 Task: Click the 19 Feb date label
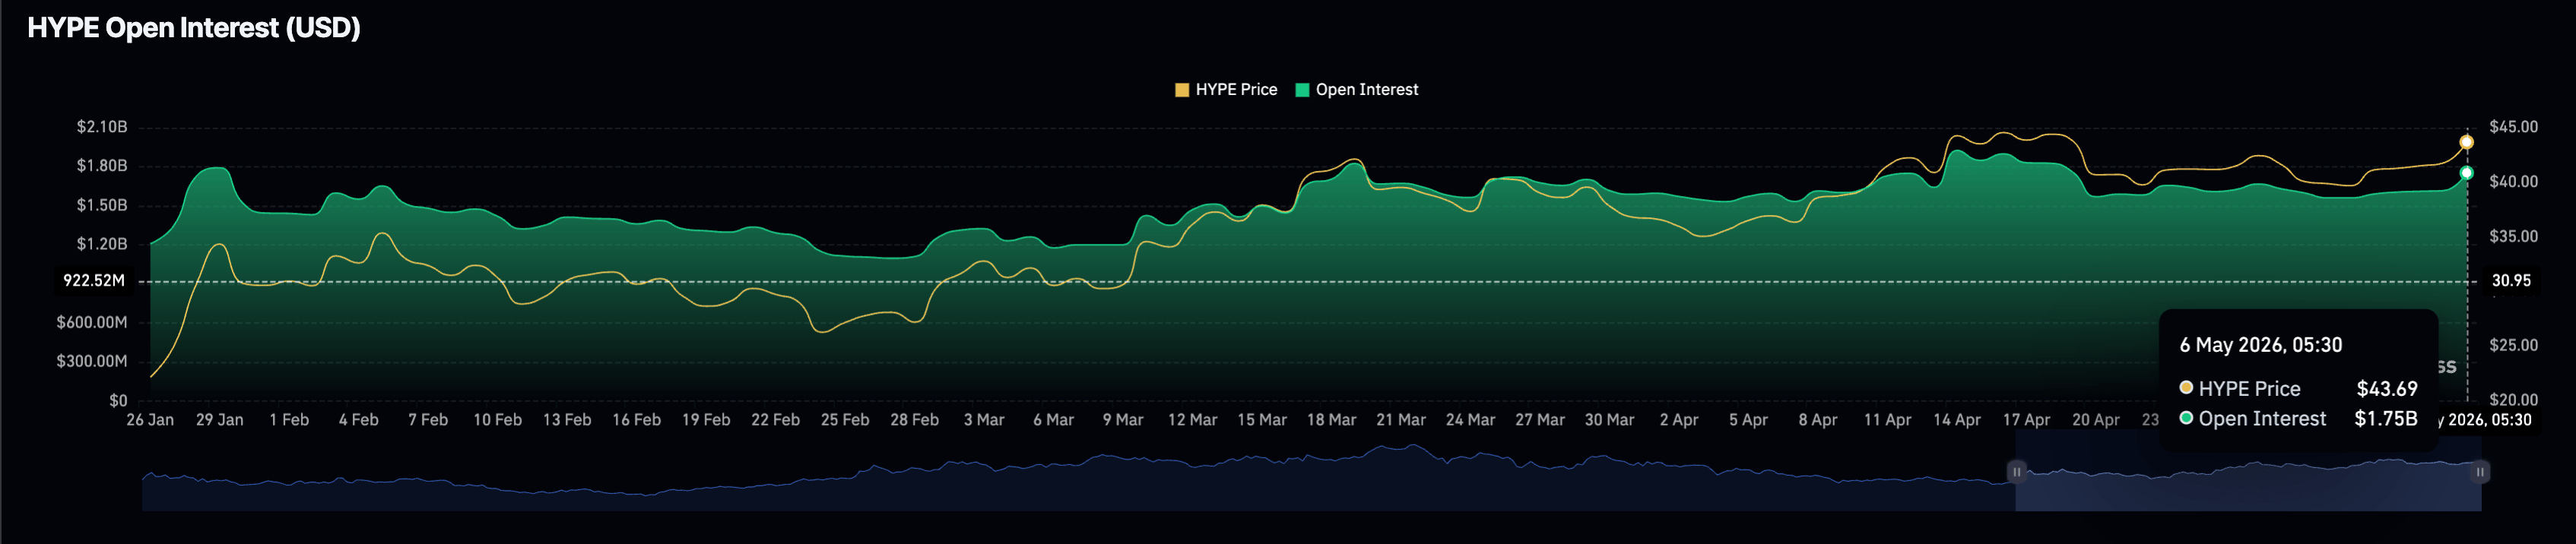[706, 420]
